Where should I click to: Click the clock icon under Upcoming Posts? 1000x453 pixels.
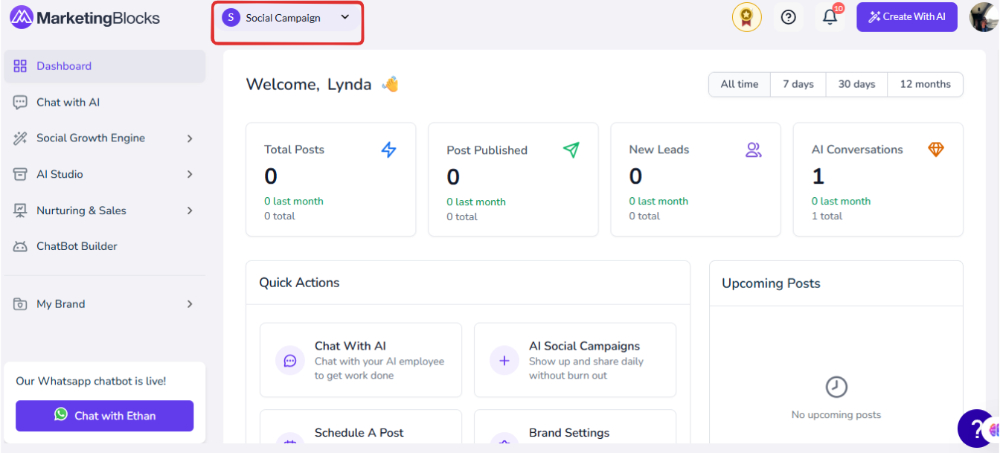click(x=836, y=387)
